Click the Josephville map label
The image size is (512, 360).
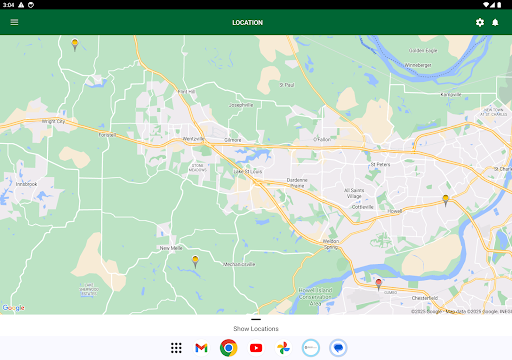click(x=241, y=105)
